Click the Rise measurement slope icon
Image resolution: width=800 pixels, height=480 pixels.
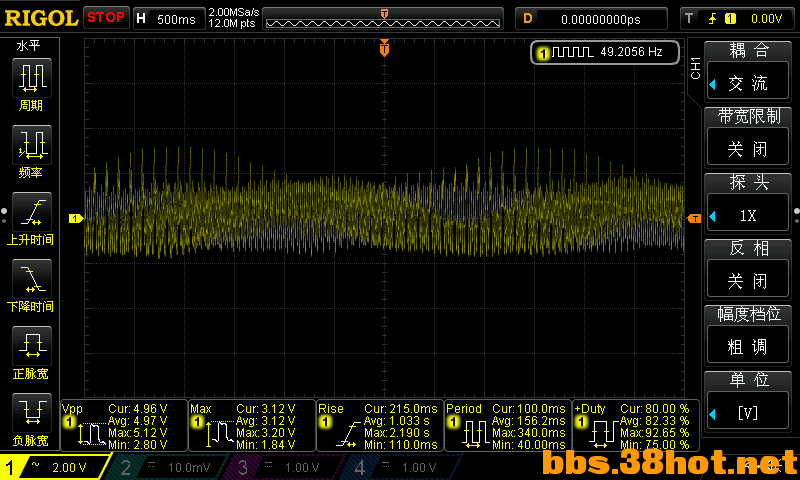click(x=348, y=434)
